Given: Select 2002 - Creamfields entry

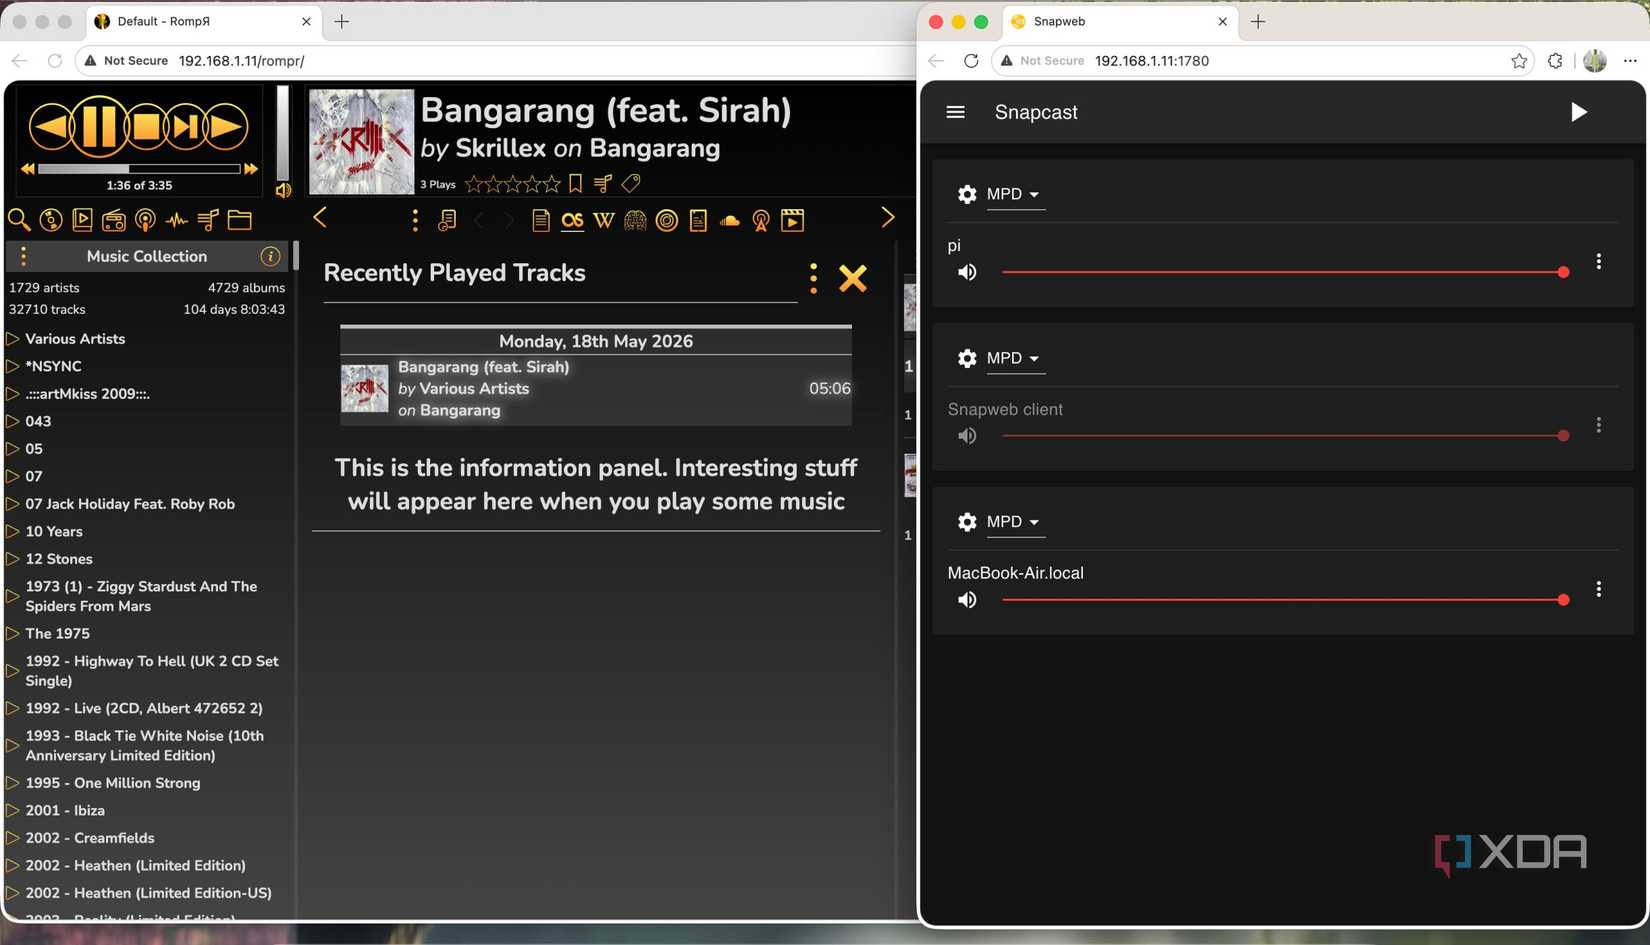Looking at the screenshot, I should coord(90,838).
